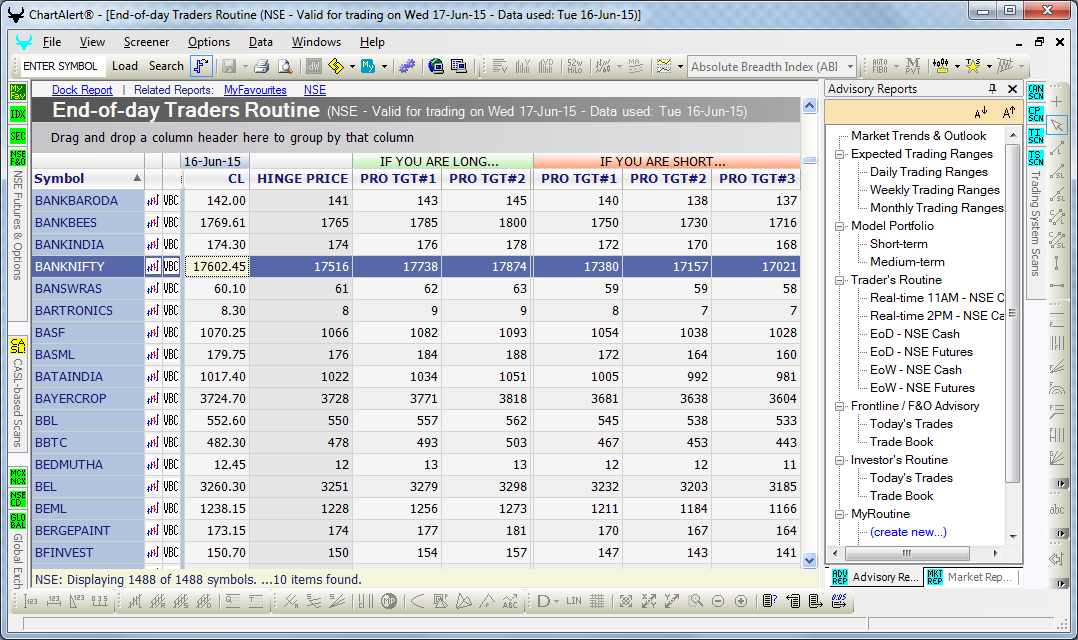
Task: Click the MP circle icon in bottom toolbar
Action: tap(388, 602)
